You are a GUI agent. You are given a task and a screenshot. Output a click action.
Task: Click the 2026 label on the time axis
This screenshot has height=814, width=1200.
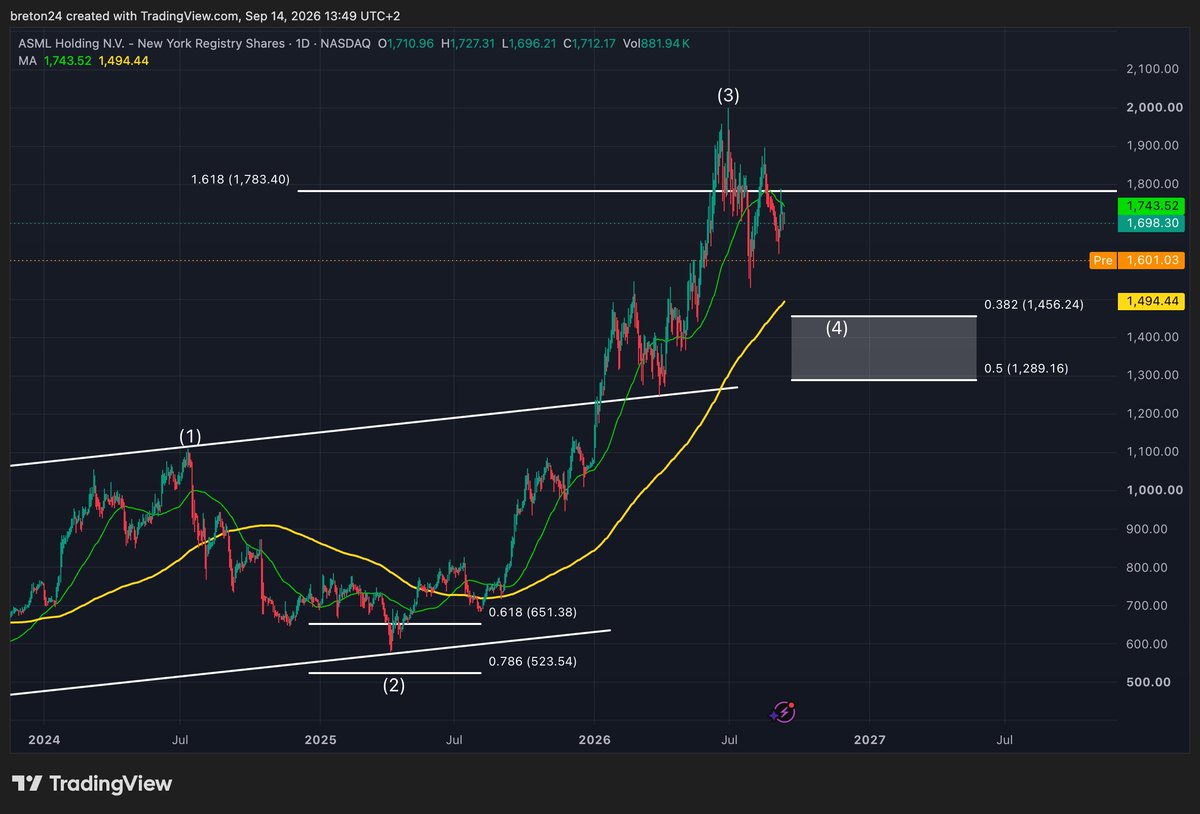(594, 740)
